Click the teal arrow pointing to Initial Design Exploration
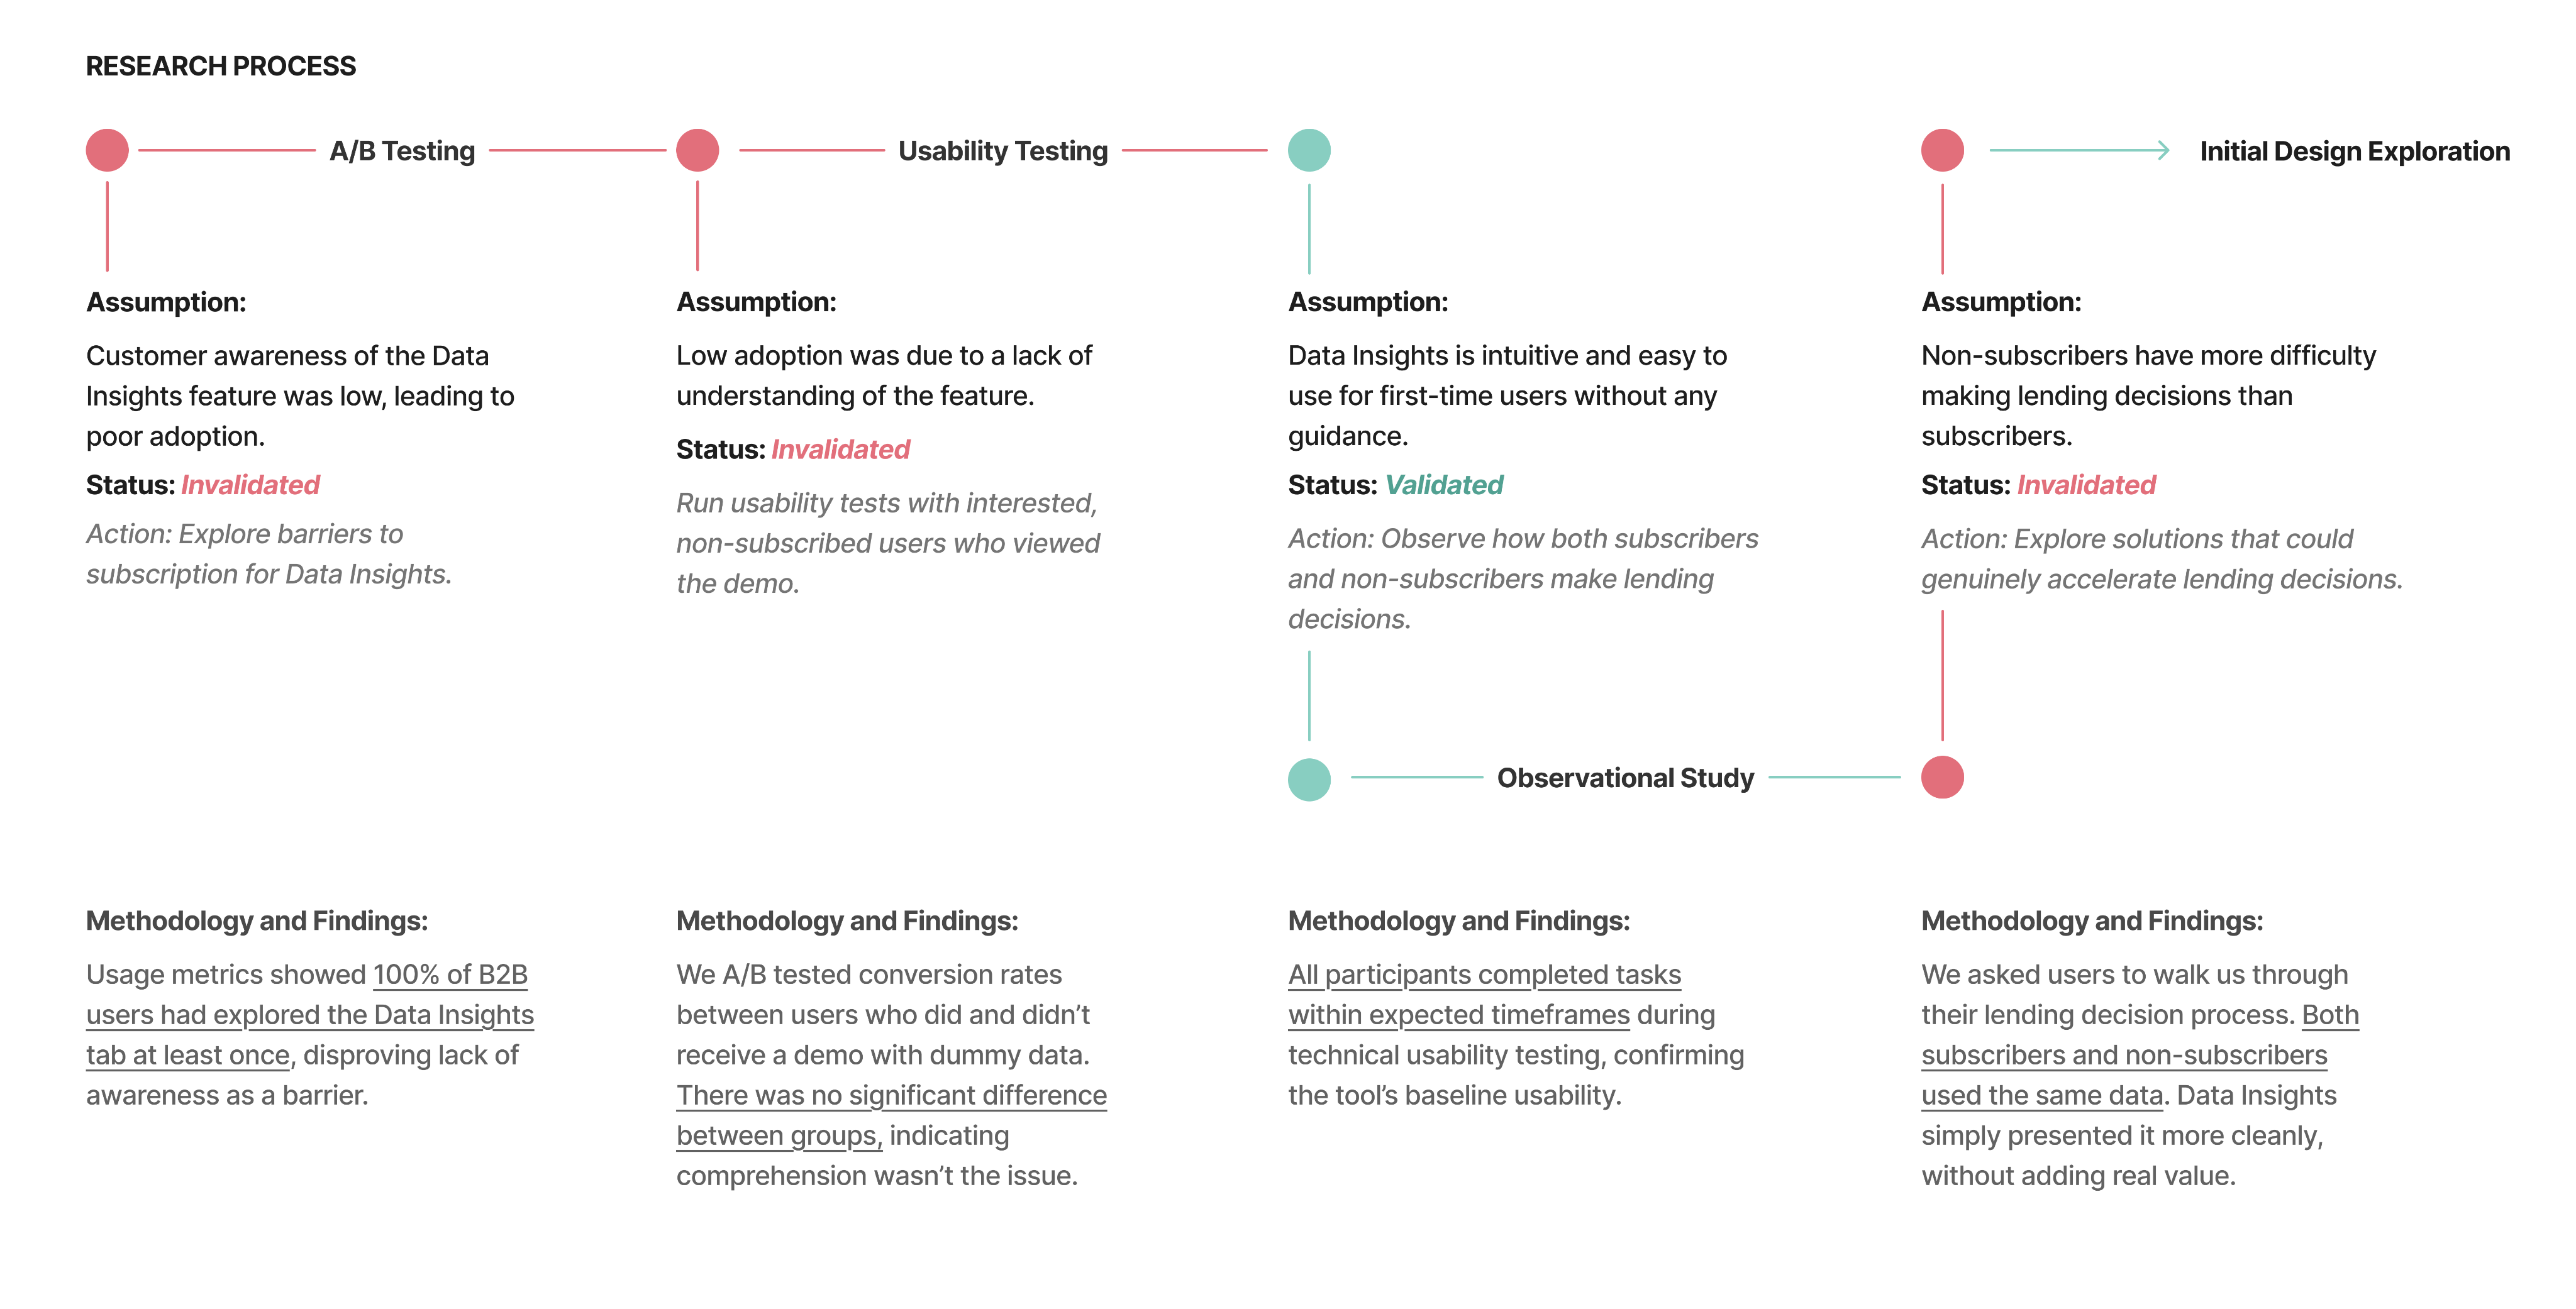The image size is (2576, 1309). coord(2079,150)
